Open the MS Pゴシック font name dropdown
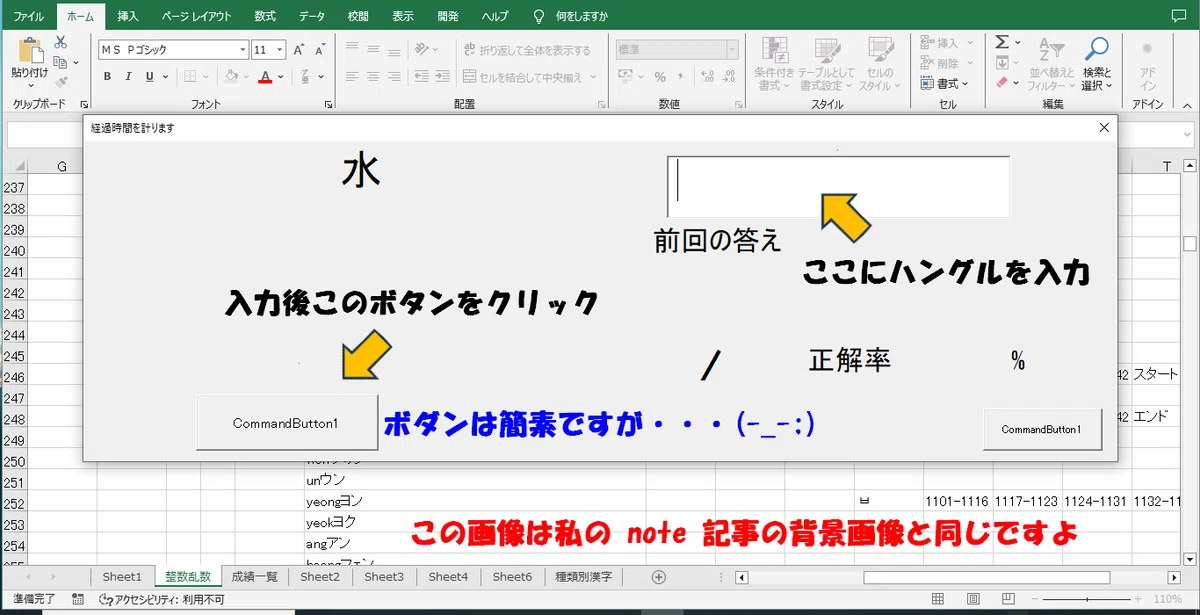Screen dimensions: 1200x615 [243, 49]
